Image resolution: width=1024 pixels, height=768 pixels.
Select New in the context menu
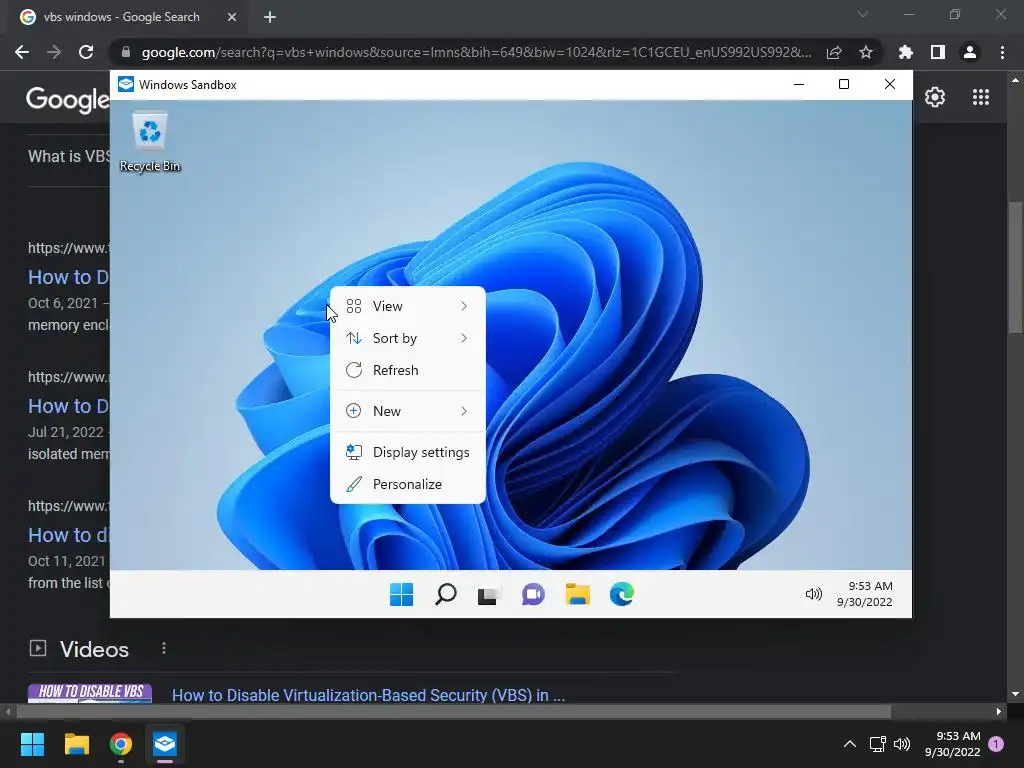(408, 411)
